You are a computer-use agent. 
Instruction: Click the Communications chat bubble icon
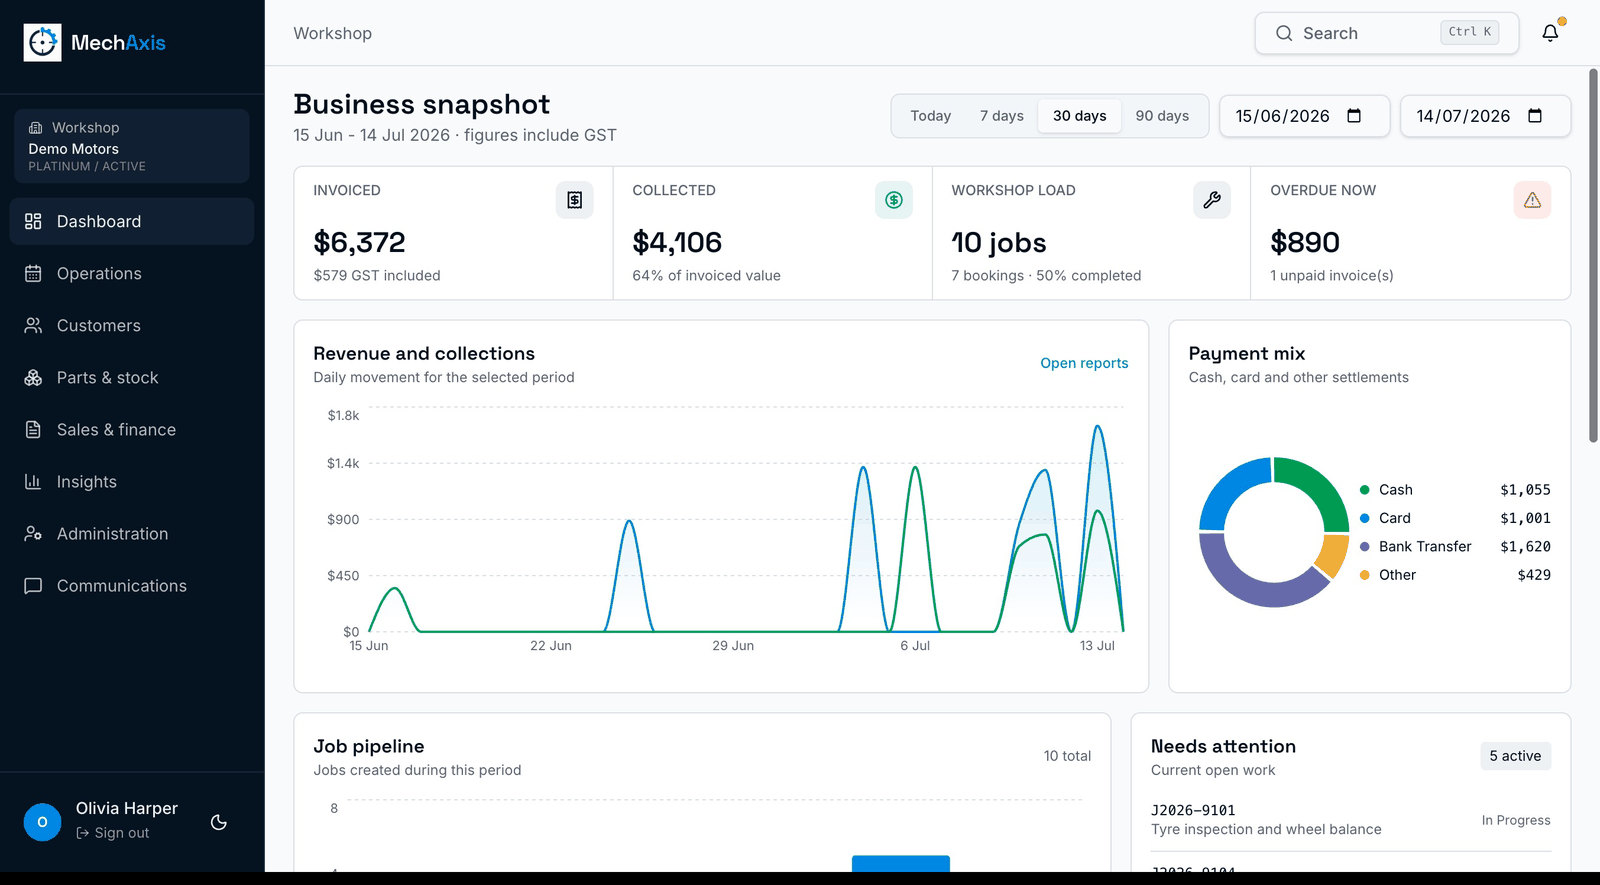(x=33, y=585)
